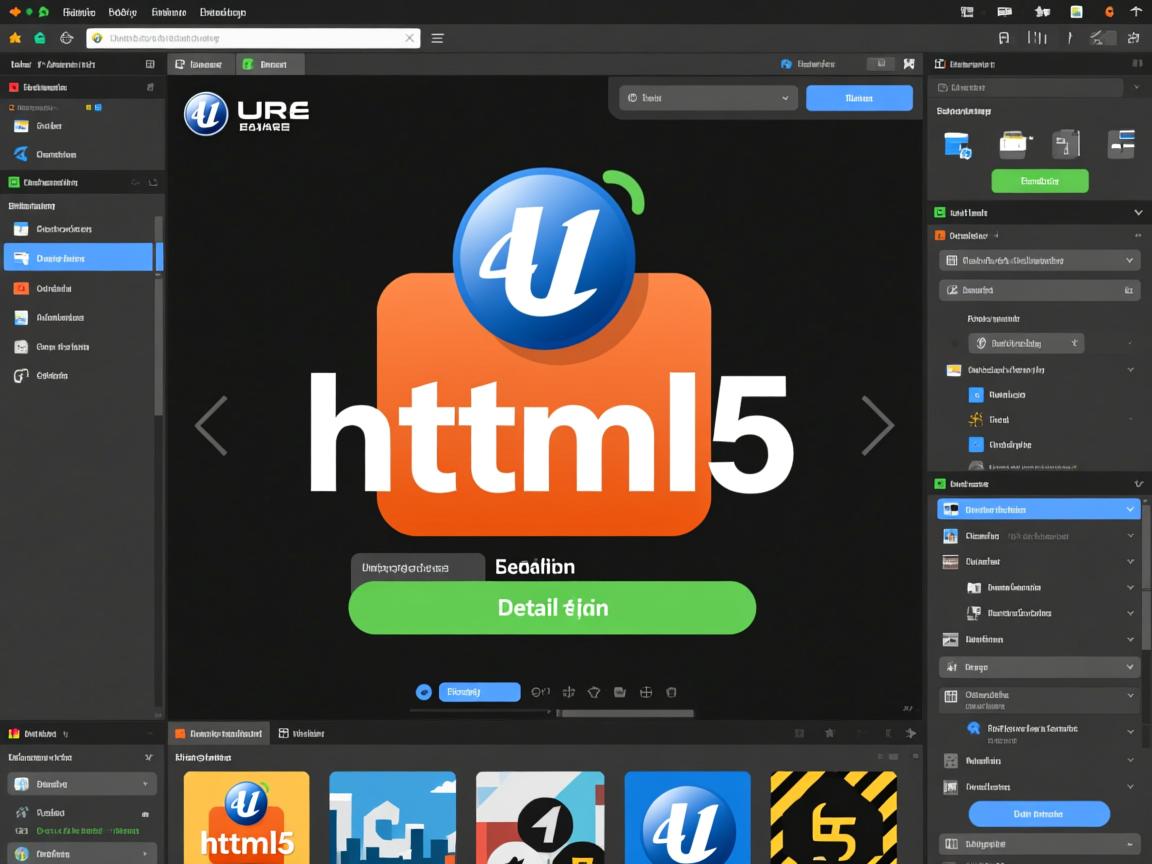Select the shield icon among the playback controls
The image size is (1152, 864).
tap(594, 691)
